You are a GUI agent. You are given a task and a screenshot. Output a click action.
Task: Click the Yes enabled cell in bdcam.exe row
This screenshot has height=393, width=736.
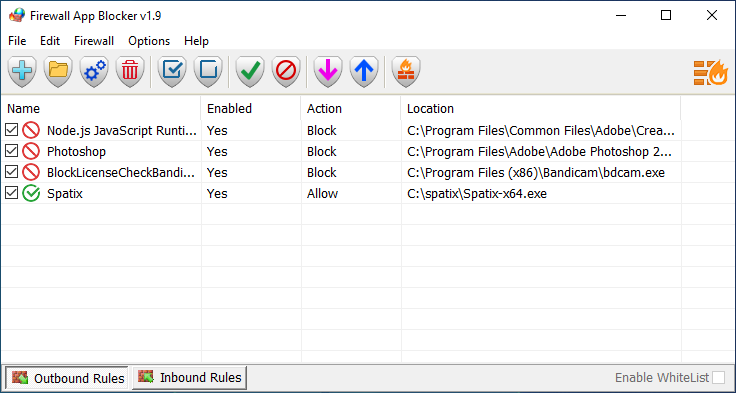217,173
